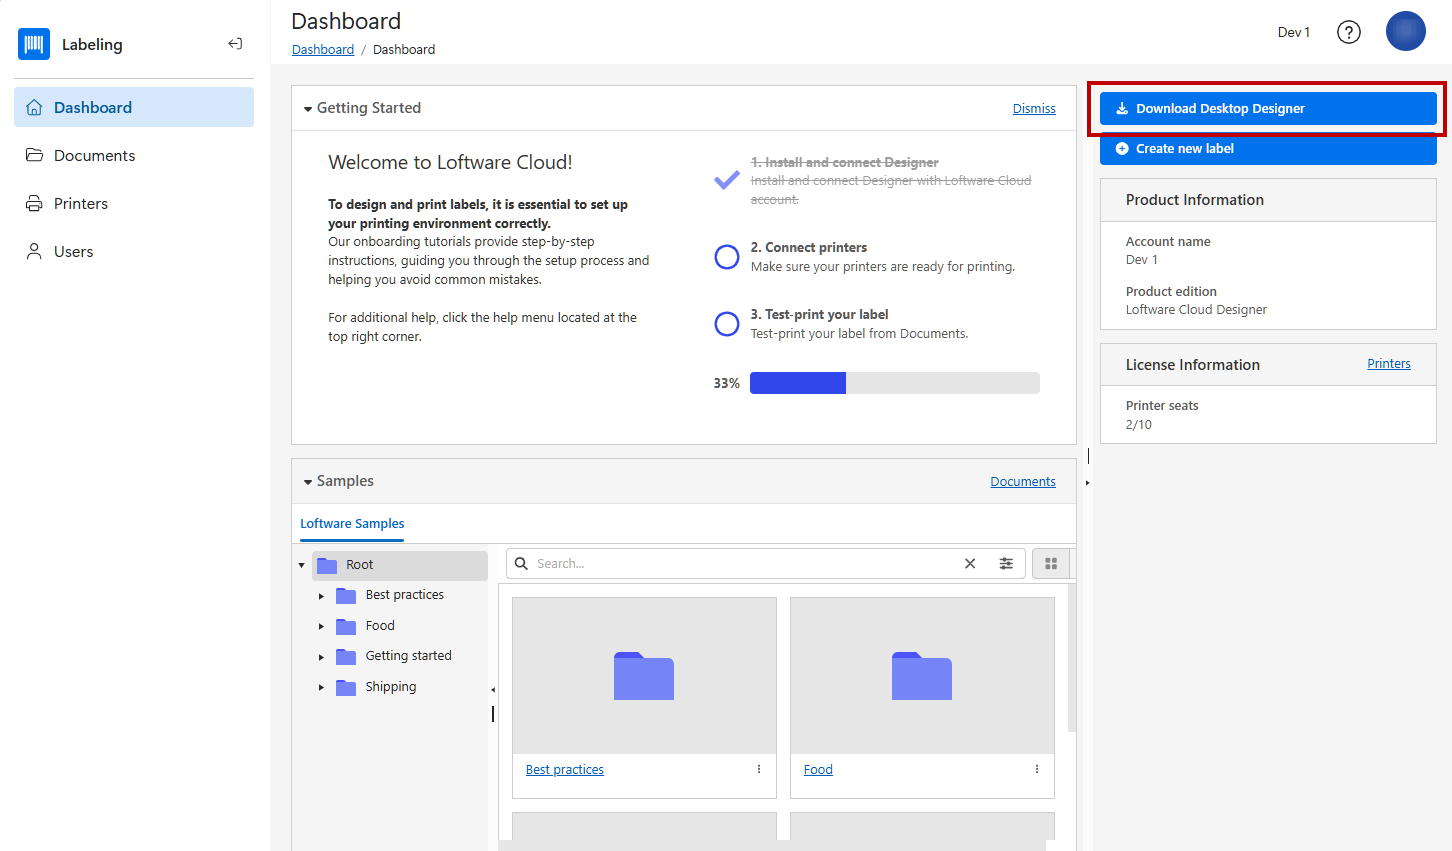1452x851 pixels.
Task: Switch to grid view icon
Action: click(1050, 564)
